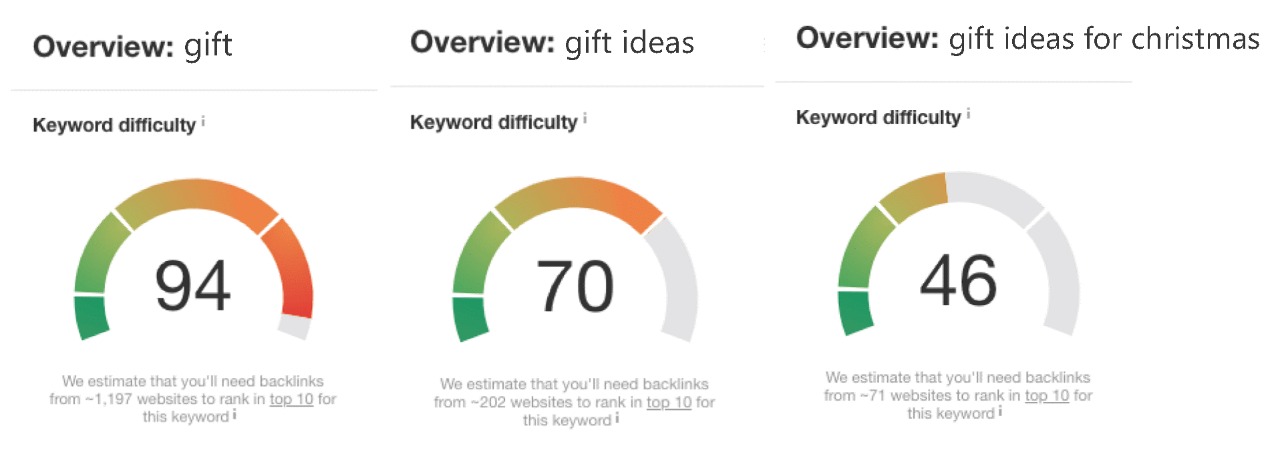
Task: Open info icon after ~1,197 websites estimate
Action: coord(234,415)
